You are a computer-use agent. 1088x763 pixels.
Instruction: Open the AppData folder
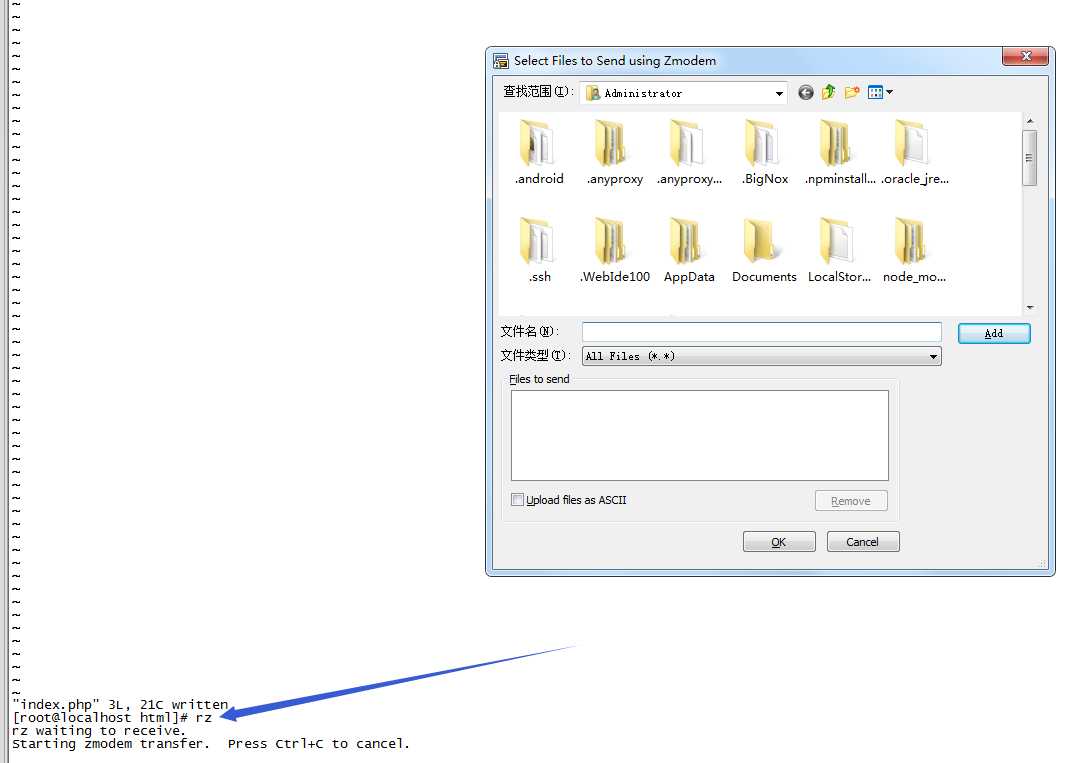click(689, 250)
